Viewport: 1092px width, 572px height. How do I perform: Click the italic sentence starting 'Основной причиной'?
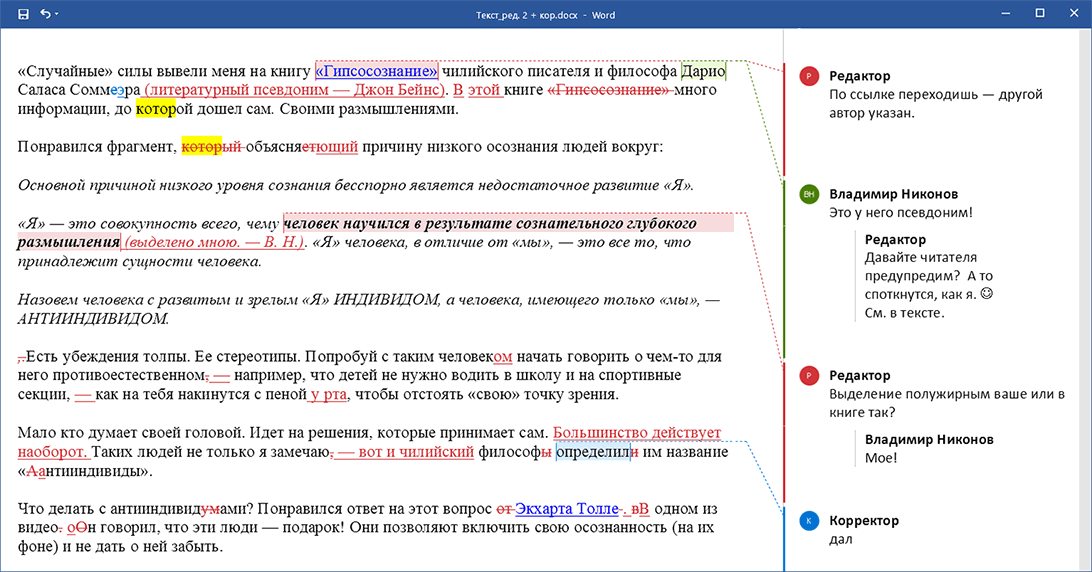tap(355, 185)
